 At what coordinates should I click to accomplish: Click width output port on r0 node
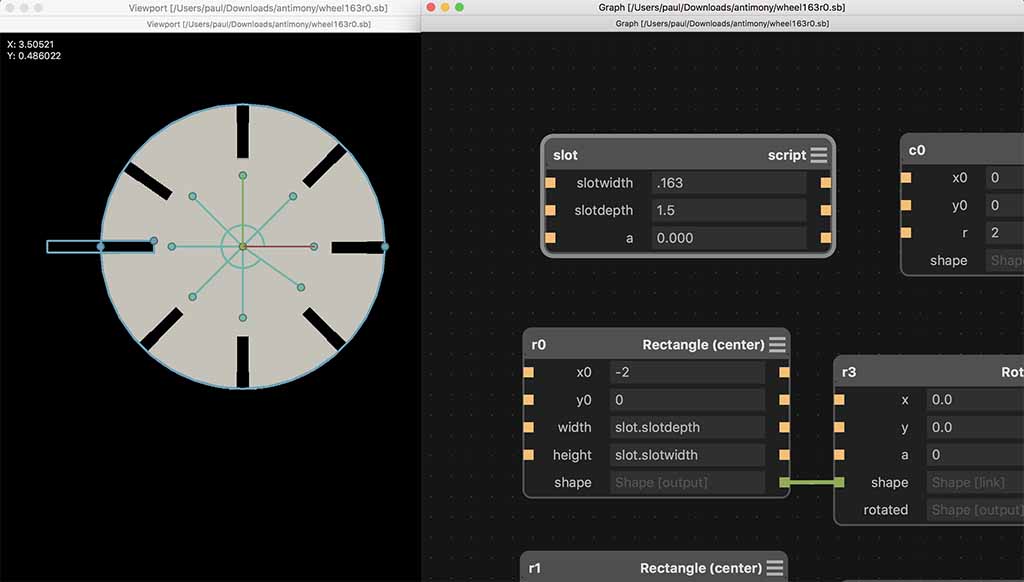pyautogui.click(x=784, y=427)
